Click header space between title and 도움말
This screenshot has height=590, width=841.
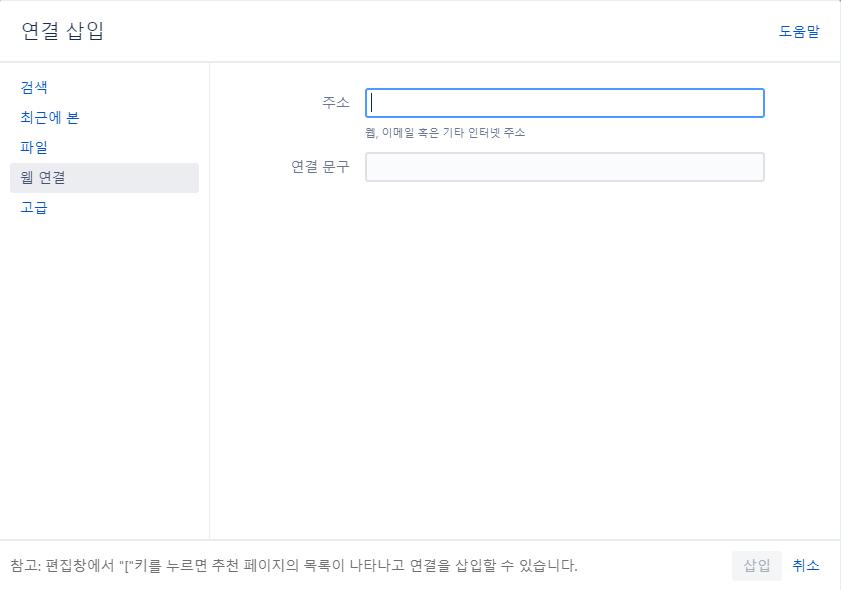point(440,31)
